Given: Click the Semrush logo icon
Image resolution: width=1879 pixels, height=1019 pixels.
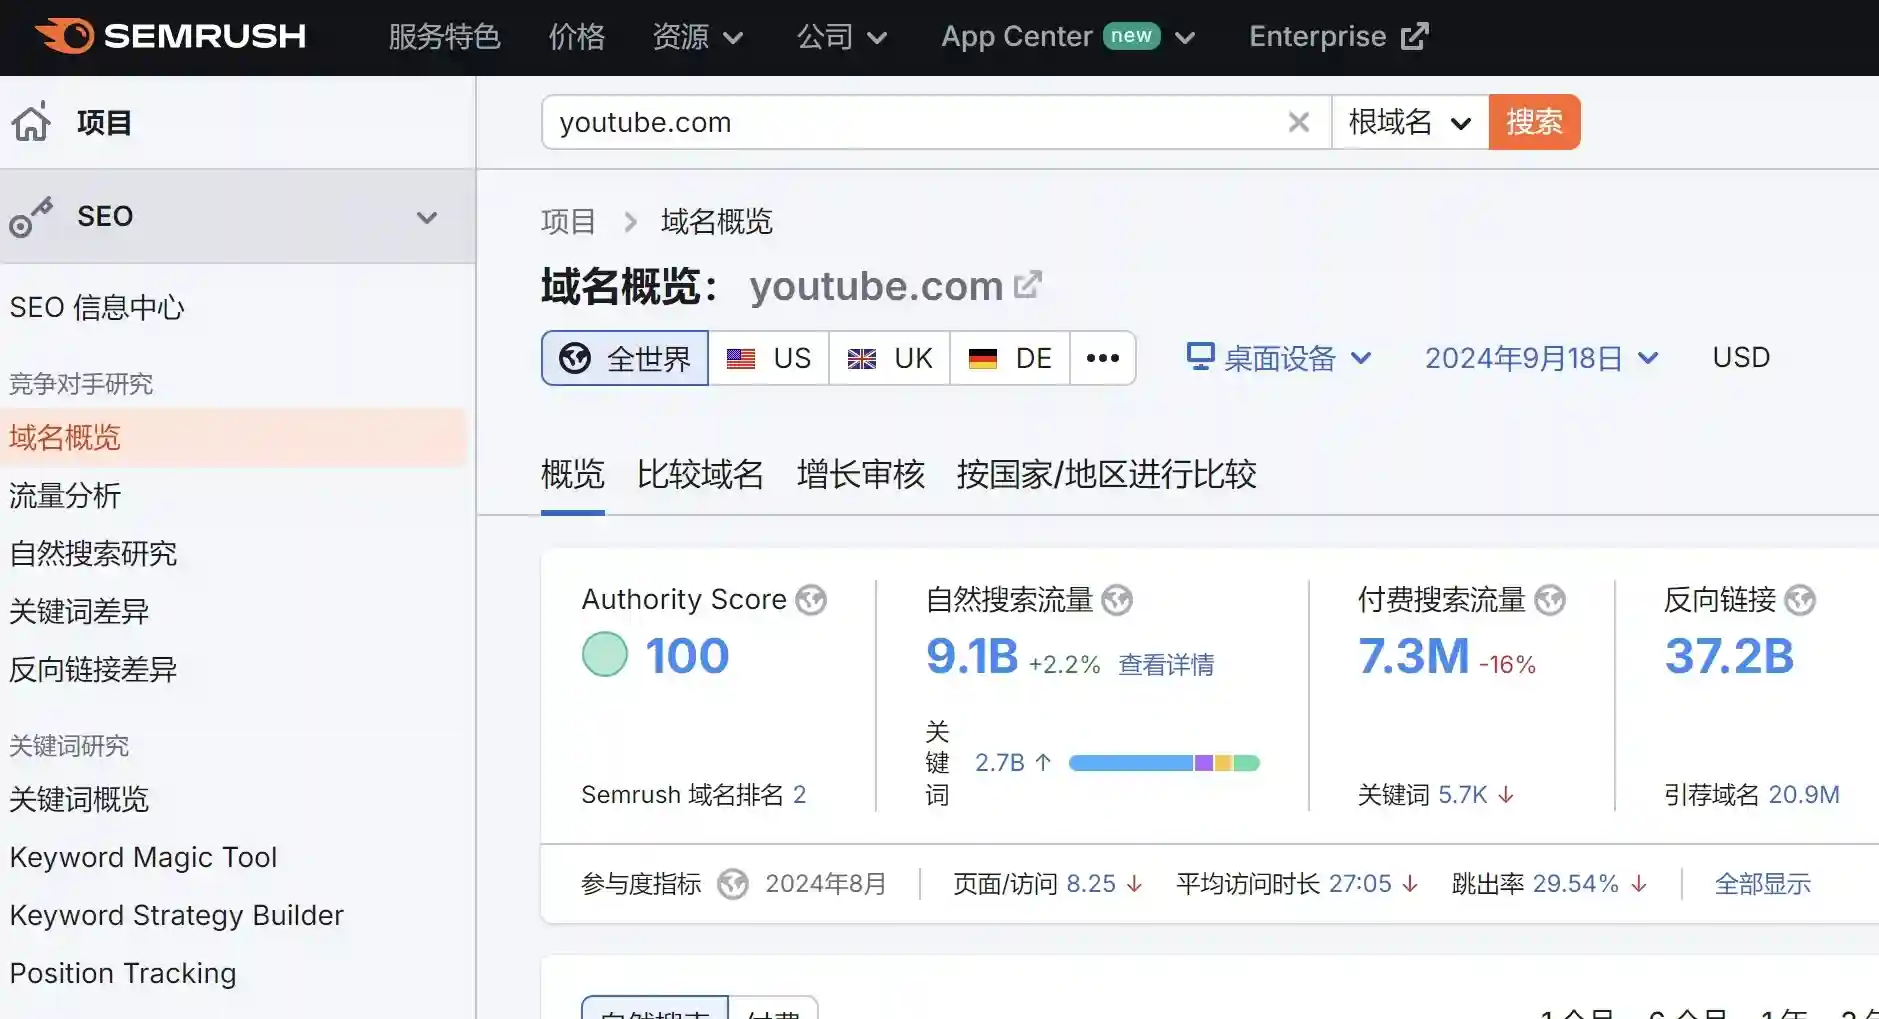Looking at the screenshot, I should 65,36.
